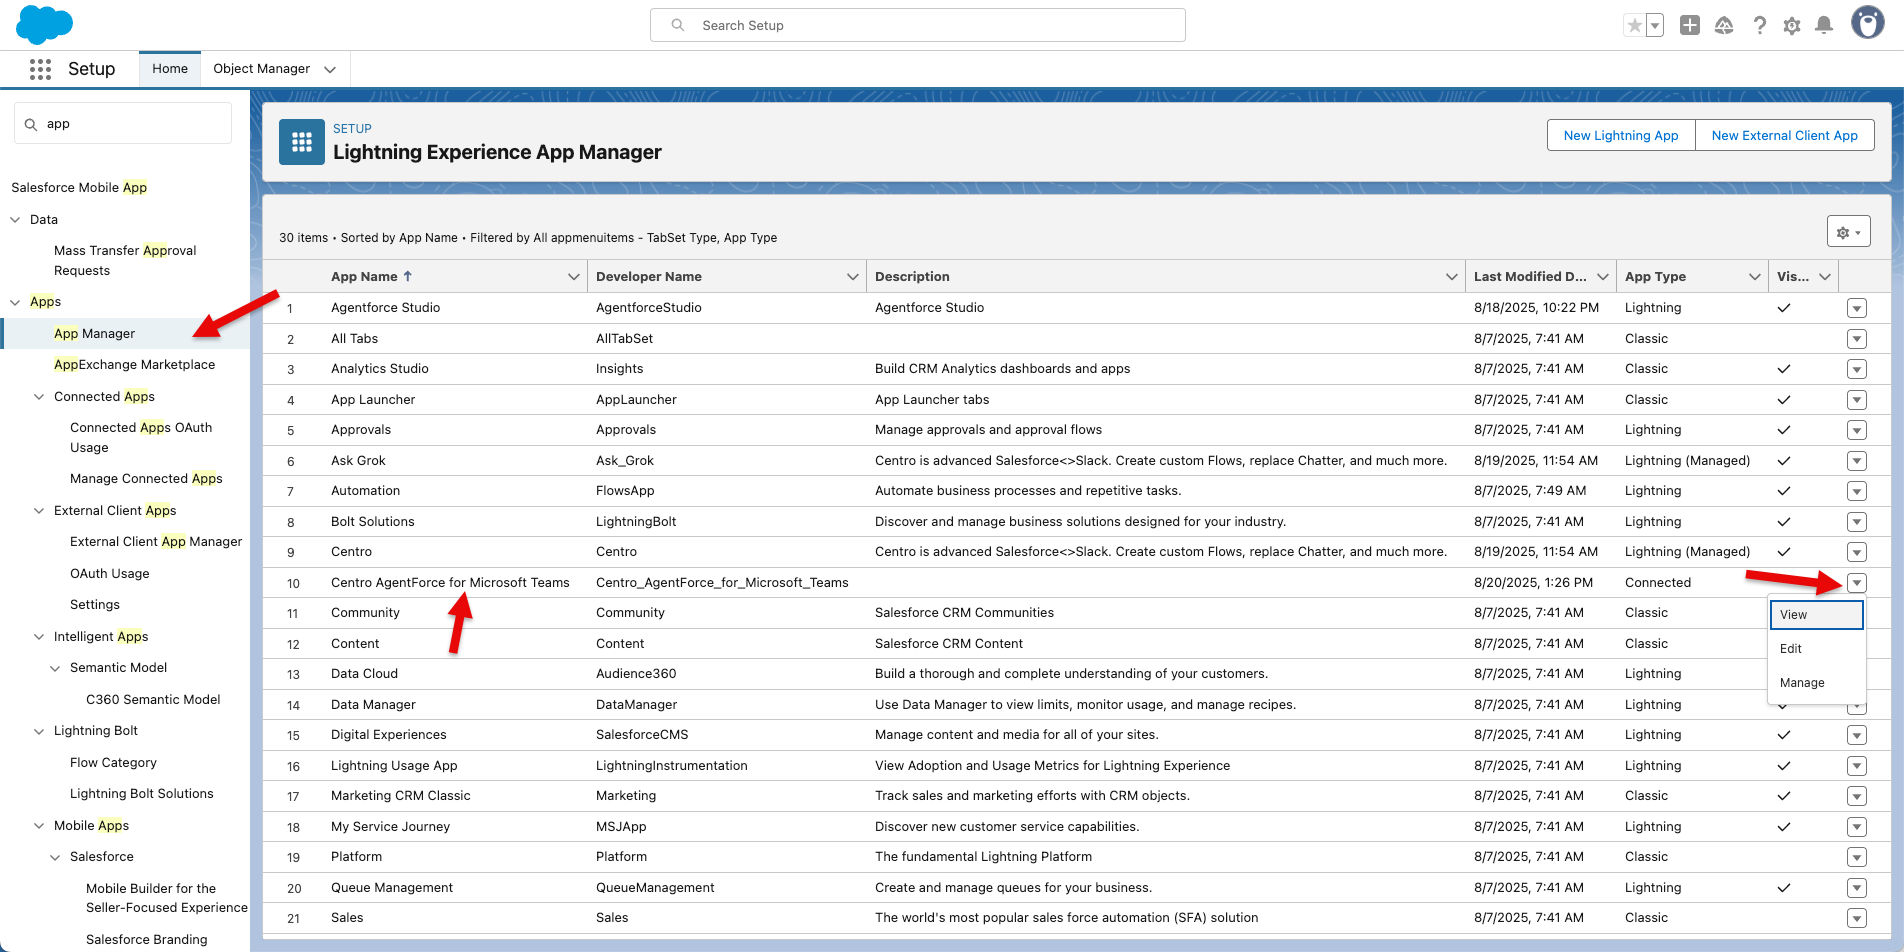Choose Manage in the row action menu
The height and width of the screenshot is (952, 1904).
click(x=1802, y=683)
